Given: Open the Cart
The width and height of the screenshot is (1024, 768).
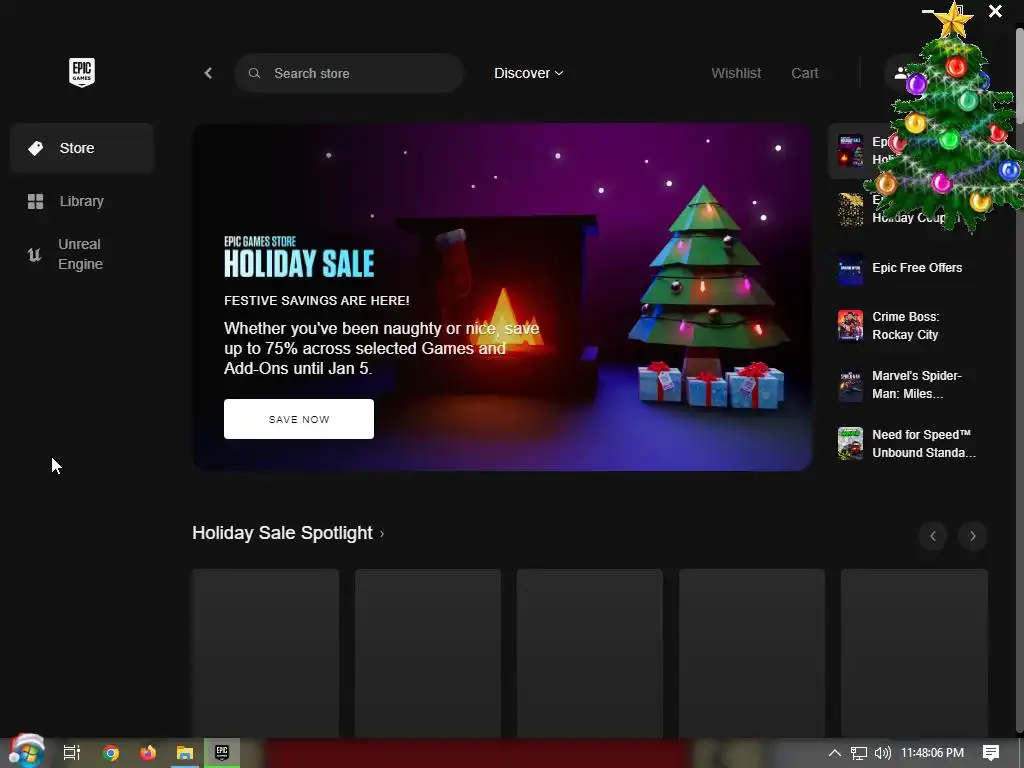Looking at the screenshot, I should click(x=805, y=73).
